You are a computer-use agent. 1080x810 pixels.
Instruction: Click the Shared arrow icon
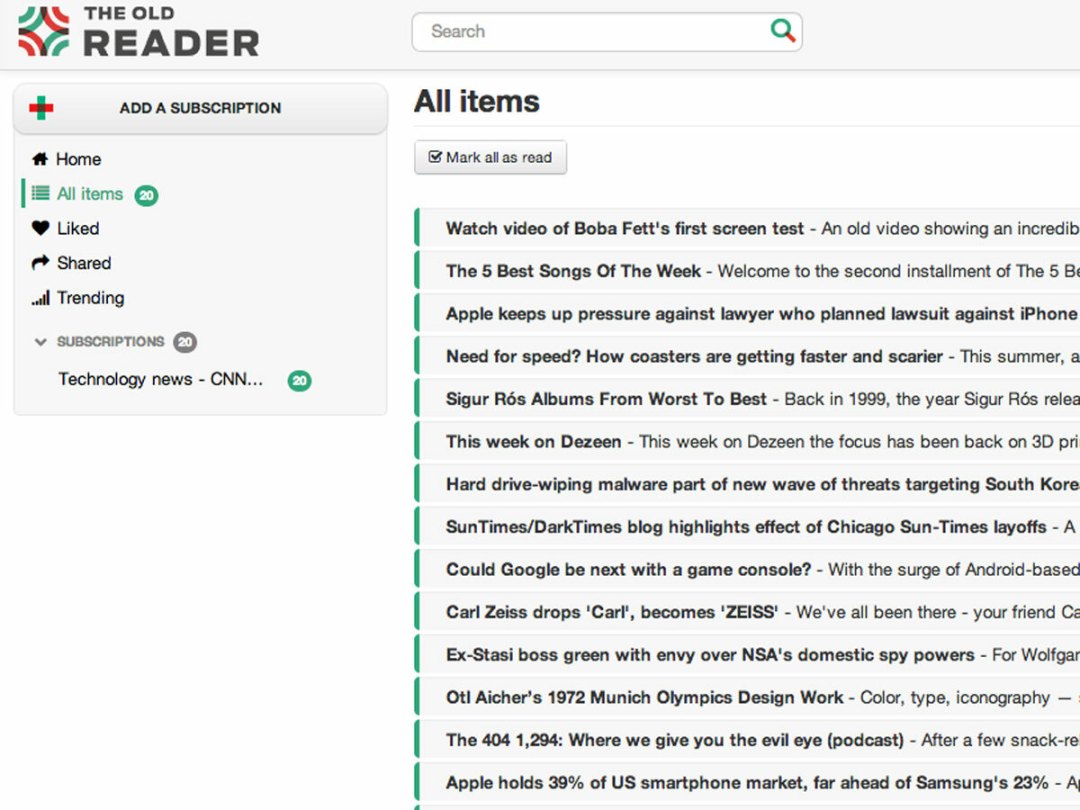pyautogui.click(x=41, y=262)
